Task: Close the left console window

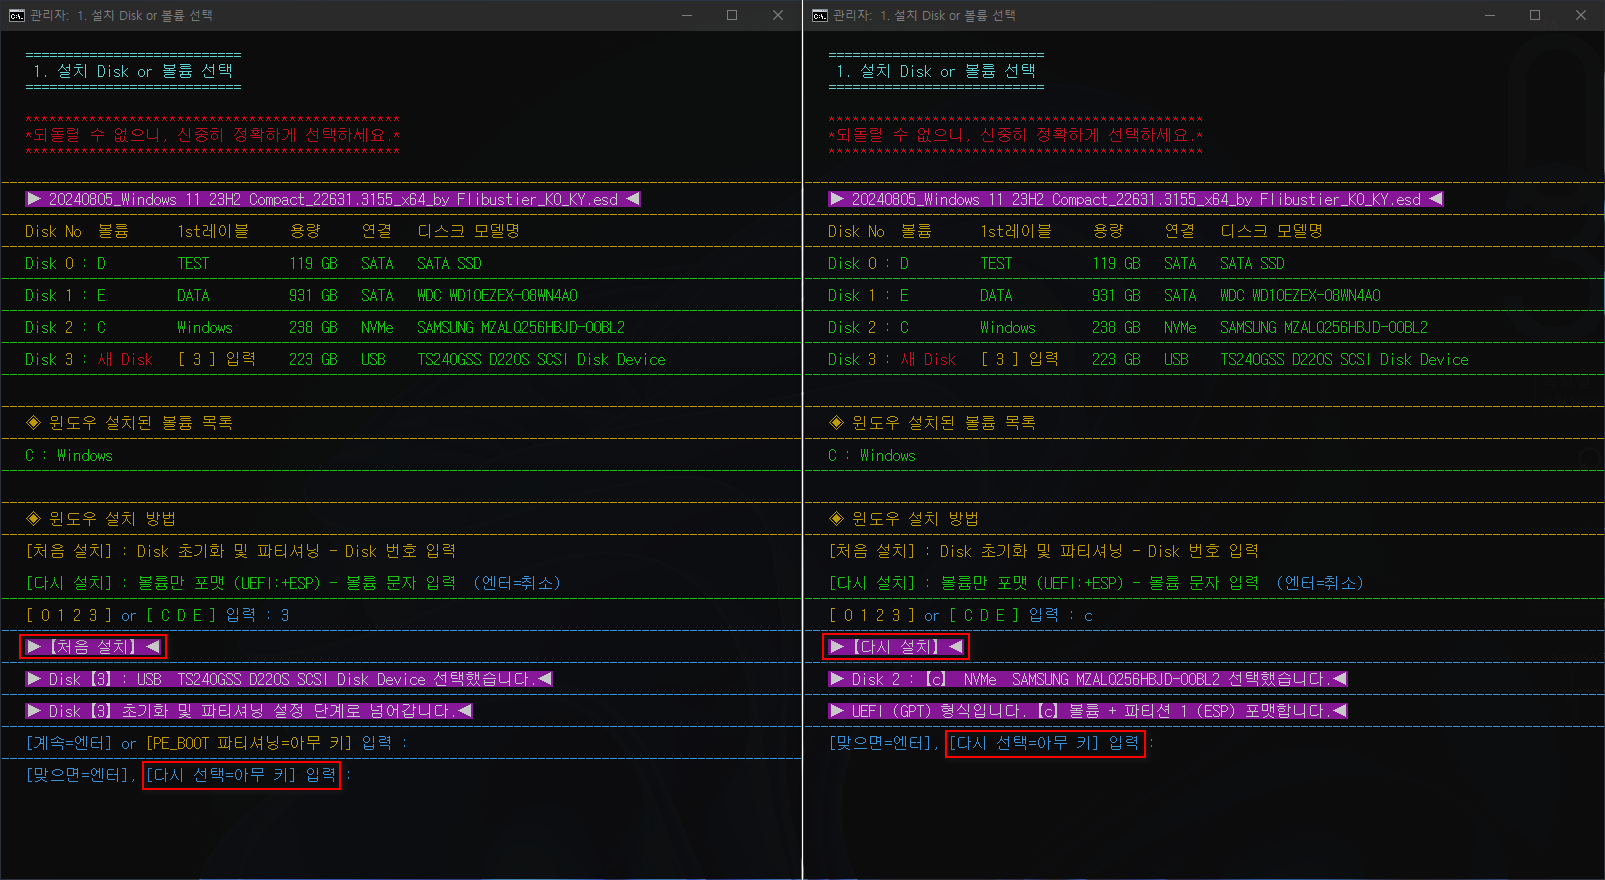Action: (x=778, y=15)
